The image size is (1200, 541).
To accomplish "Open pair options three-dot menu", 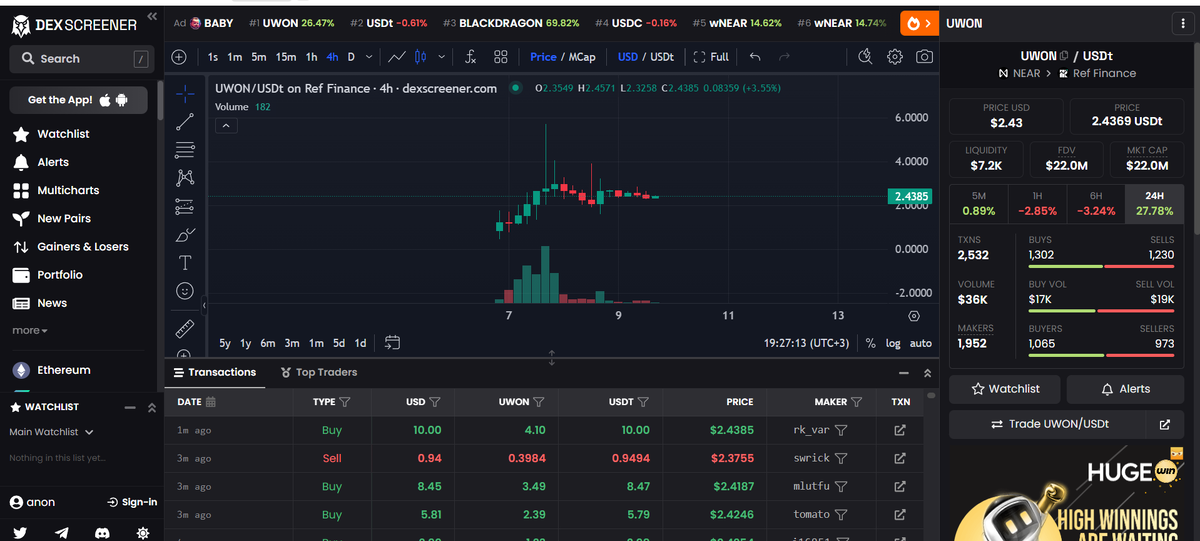I will point(1184,23).
